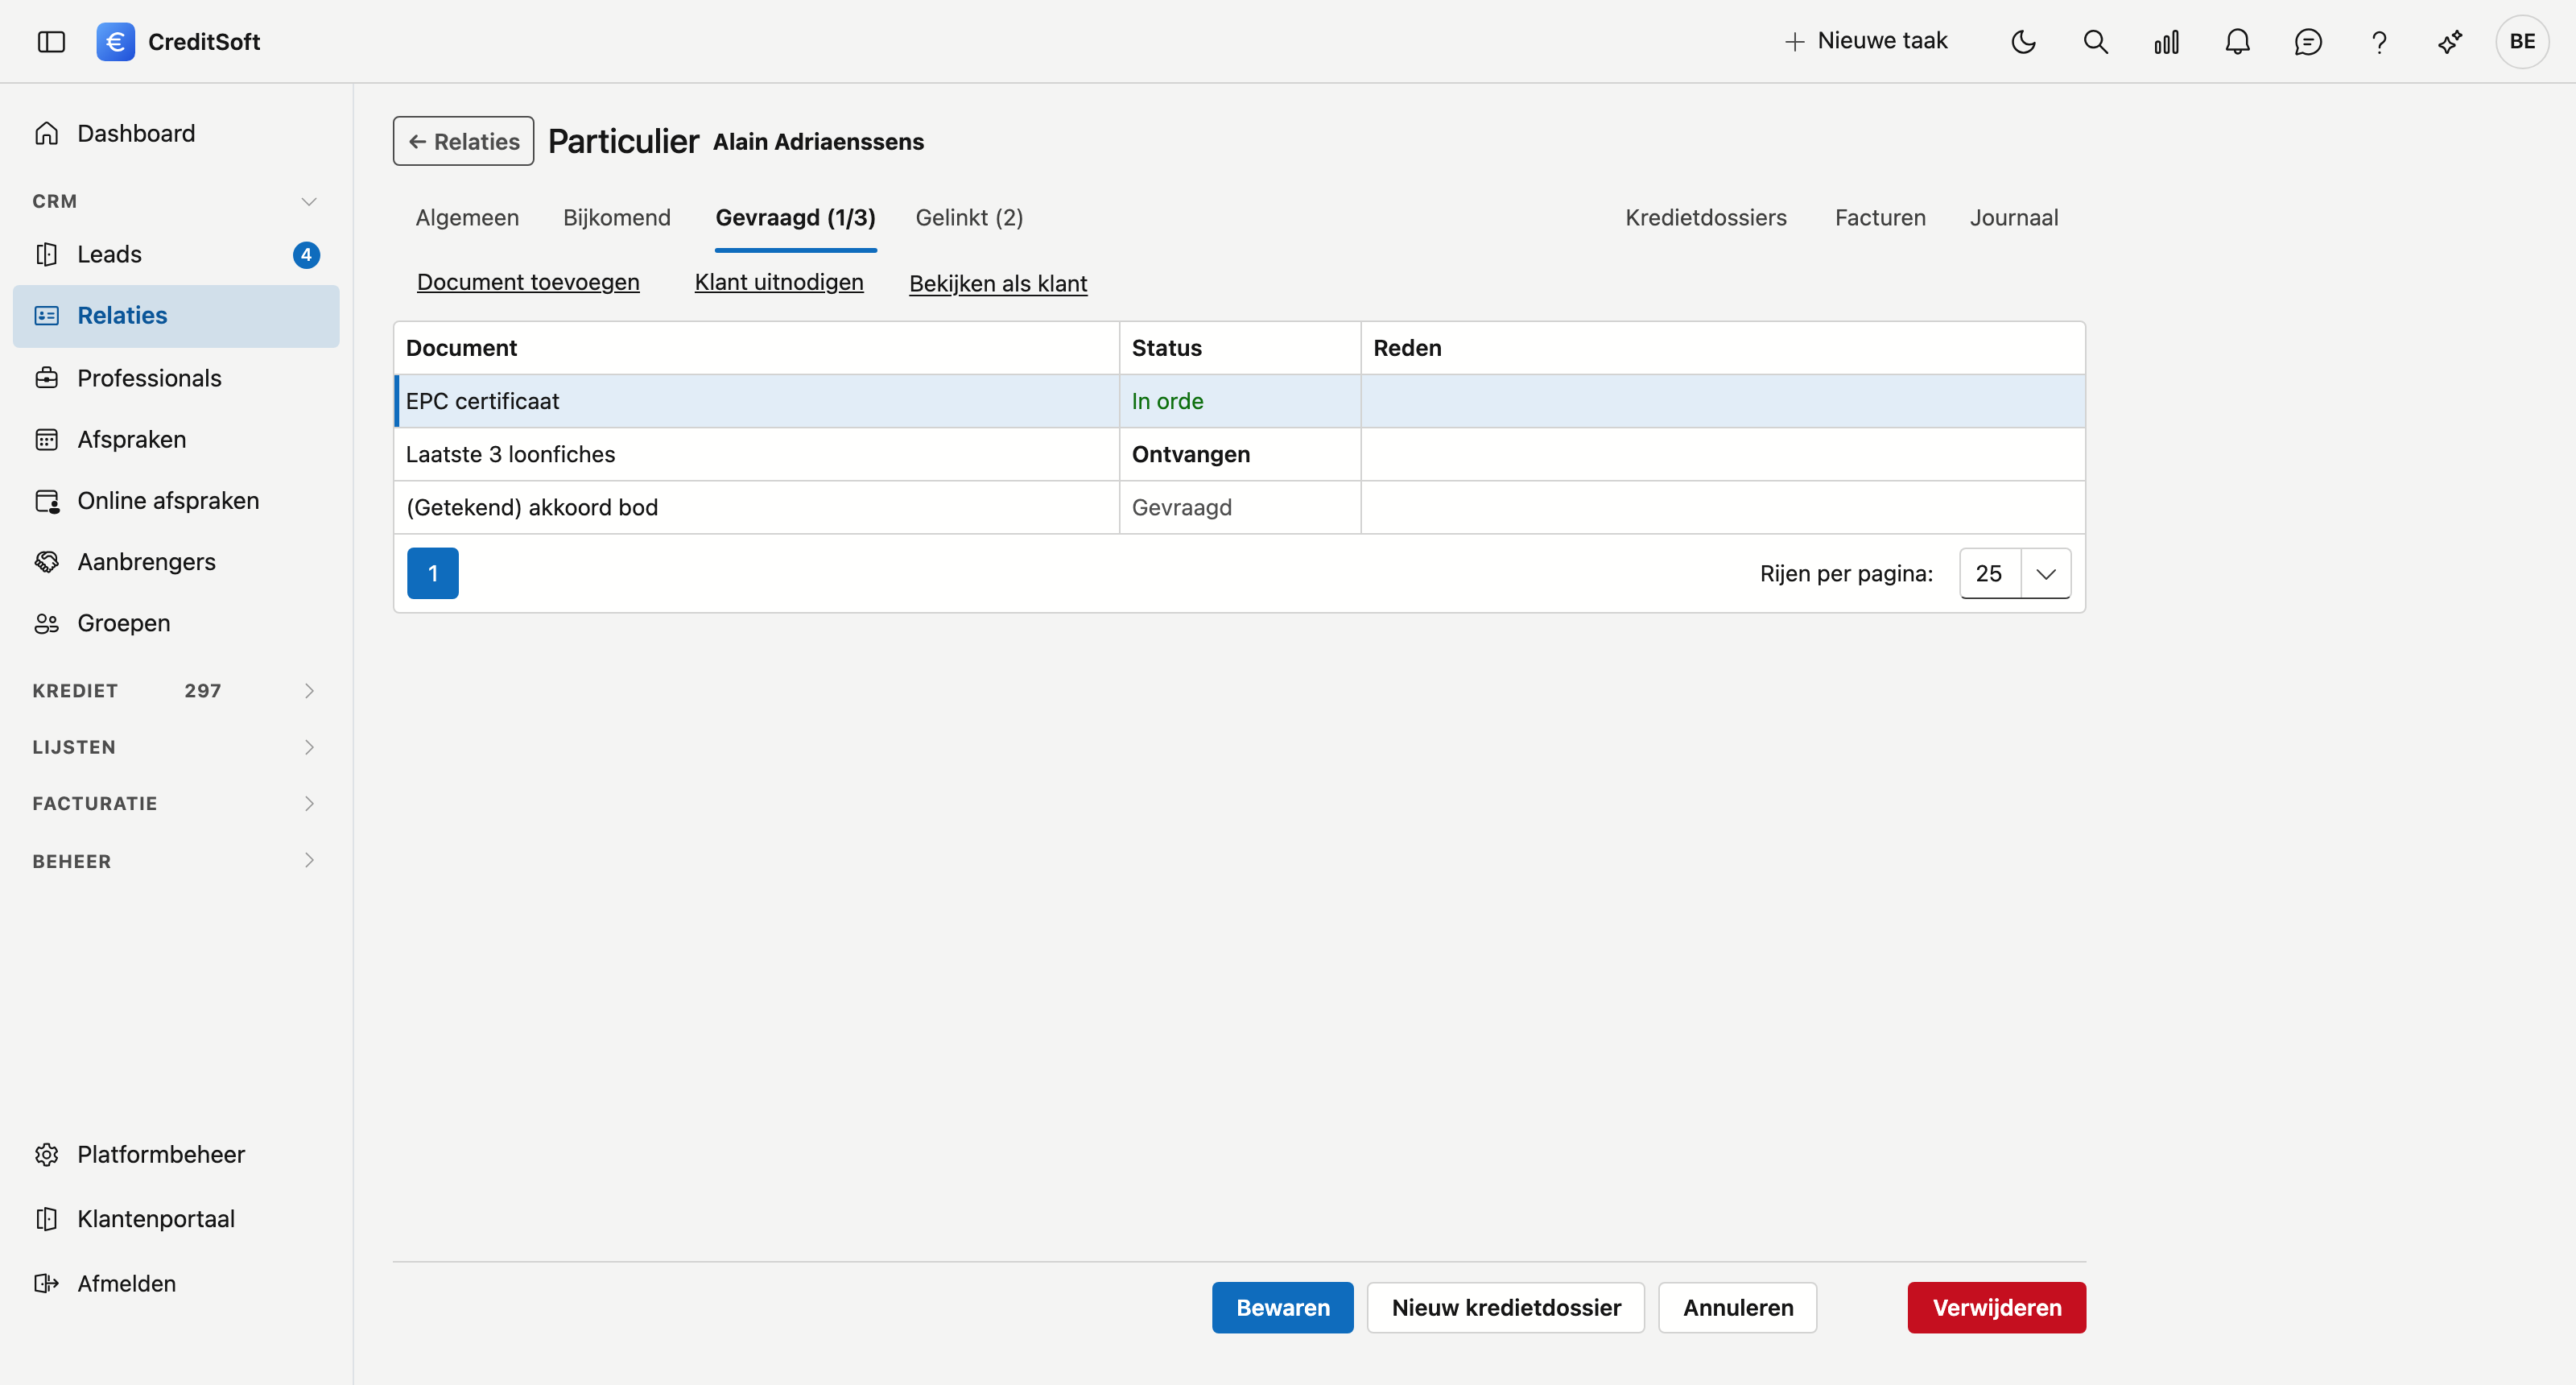Open notifications bell icon
2576x1385 pixels.
[x=2237, y=41]
